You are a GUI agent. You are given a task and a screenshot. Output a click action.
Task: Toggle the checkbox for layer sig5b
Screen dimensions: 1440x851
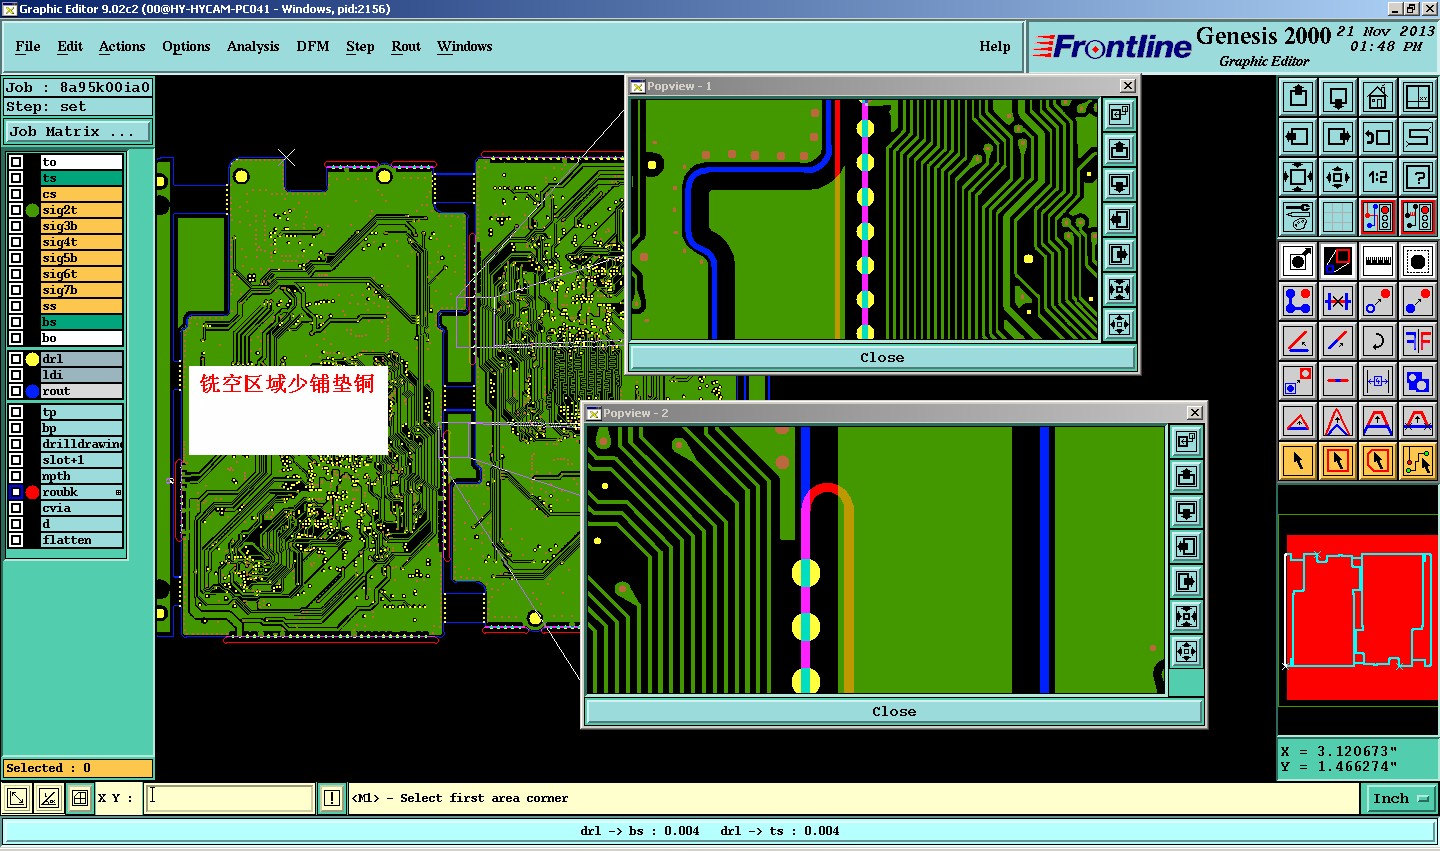[16, 258]
